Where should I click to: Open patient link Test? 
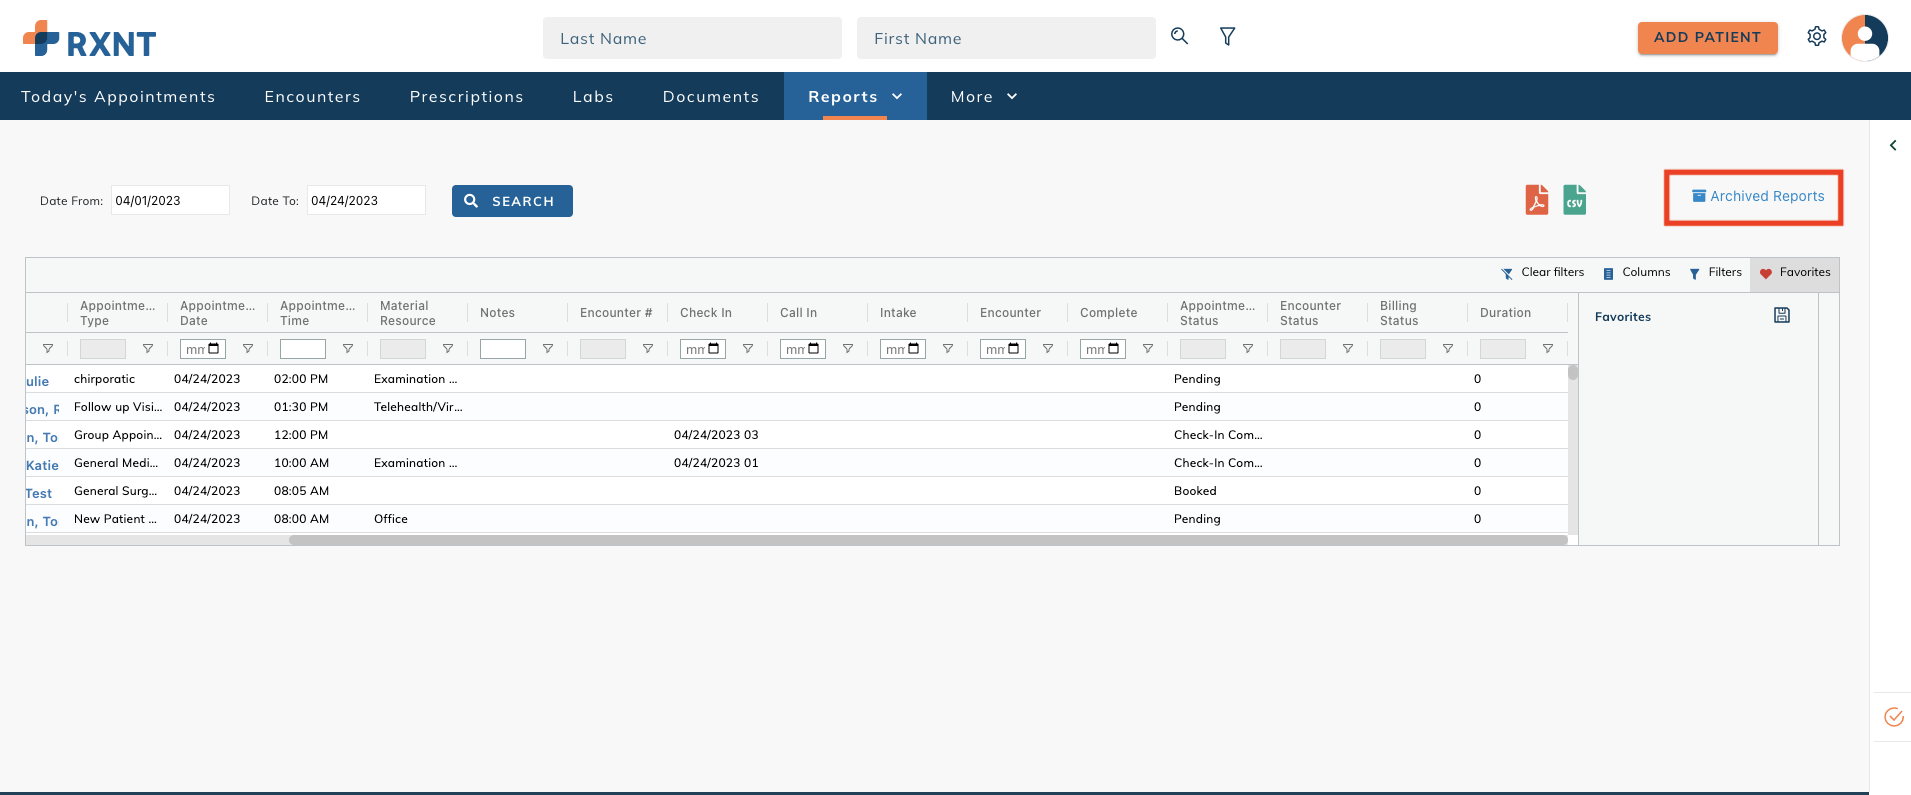pyautogui.click(x=39, y=493)
